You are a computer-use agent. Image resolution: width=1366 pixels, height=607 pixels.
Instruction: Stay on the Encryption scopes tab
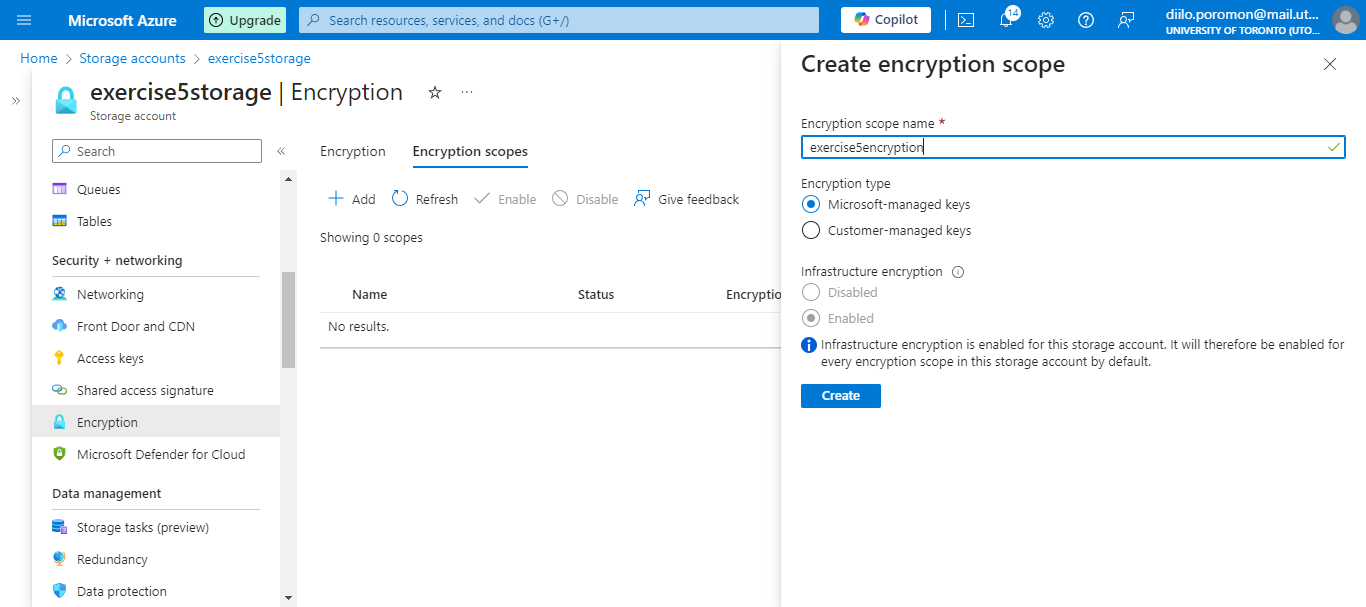coord(469,151)
